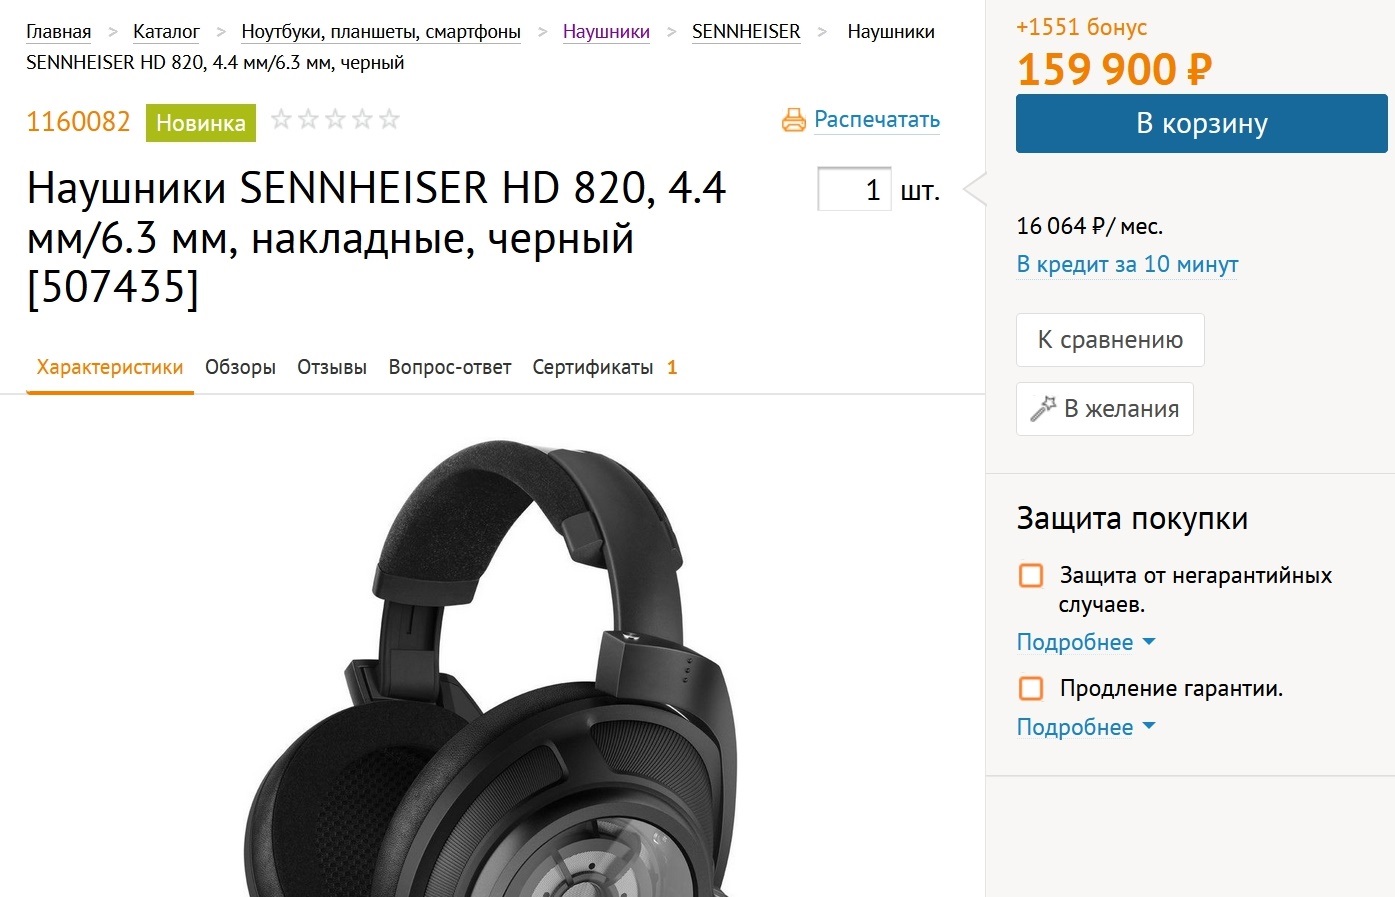Switch to the Отзывы tab
Viewport: 1395px width, 897px height.
coord(332,367)
